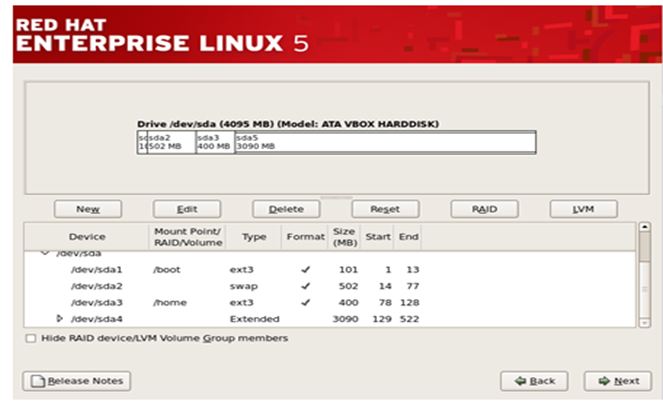Select sda3 400 MB block in drive diagram
This screenshot has width=663, height=403.
[x=215, y=142]
